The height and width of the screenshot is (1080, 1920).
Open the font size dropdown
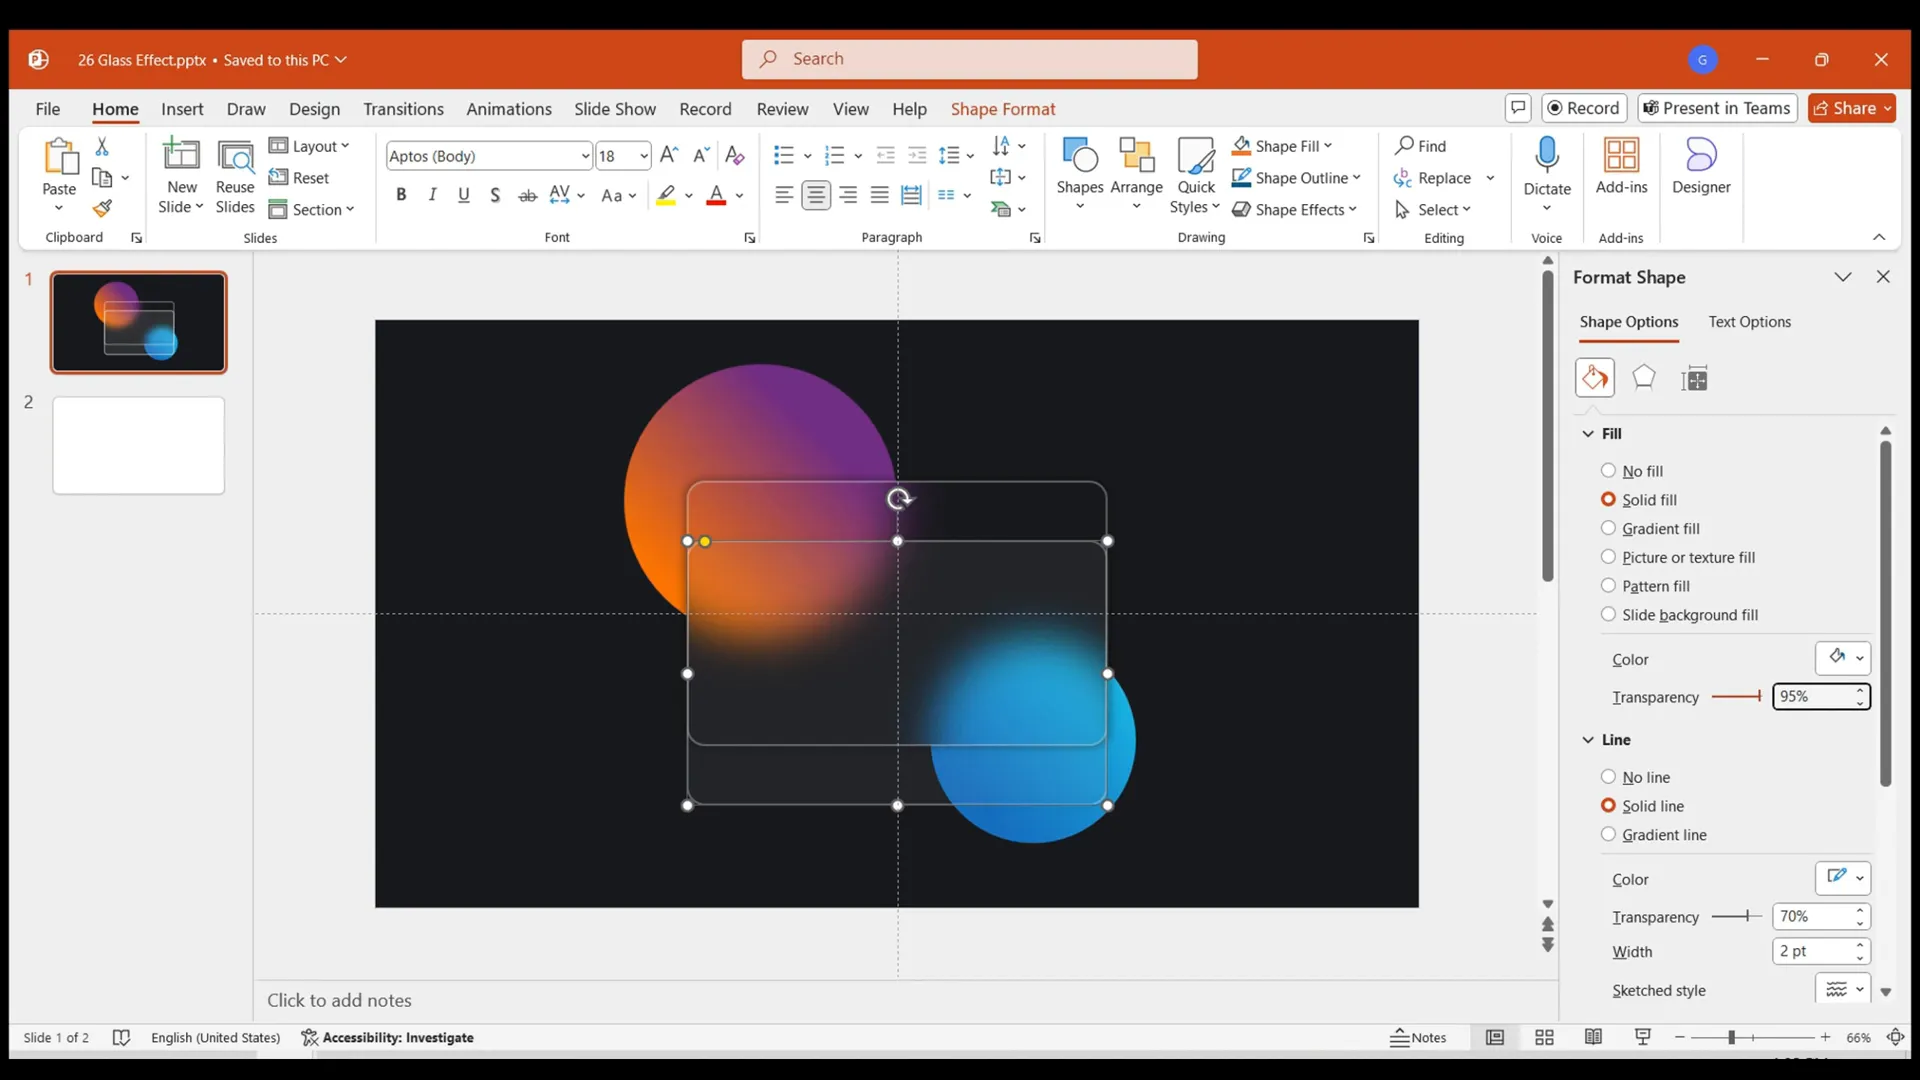[x=643, y=156]
